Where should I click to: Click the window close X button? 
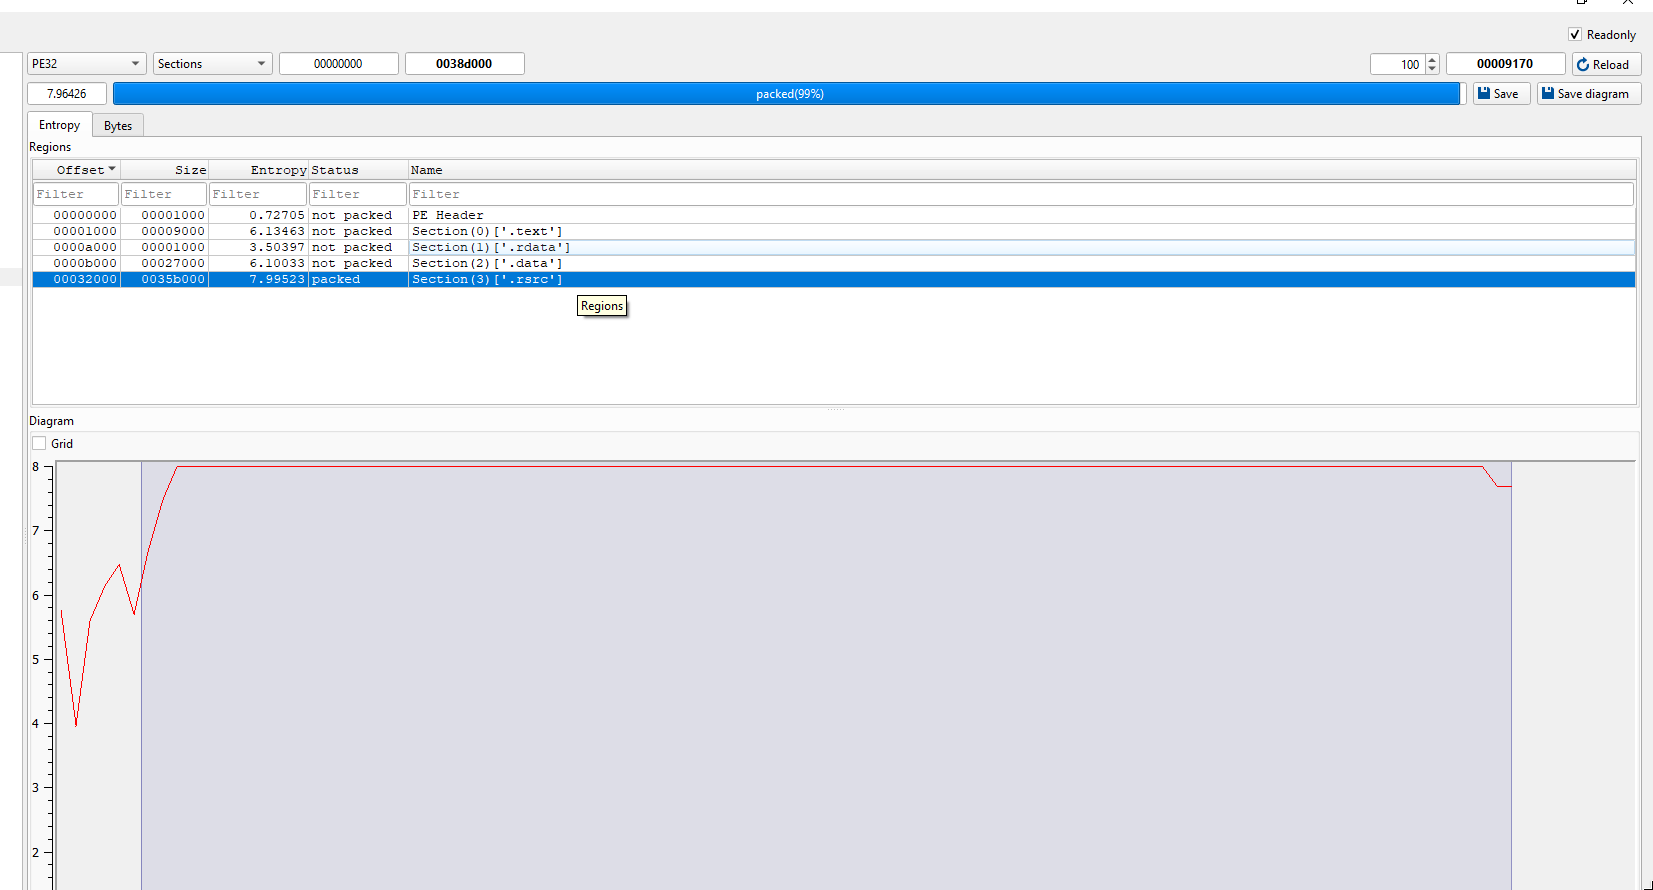point(1628,2)
